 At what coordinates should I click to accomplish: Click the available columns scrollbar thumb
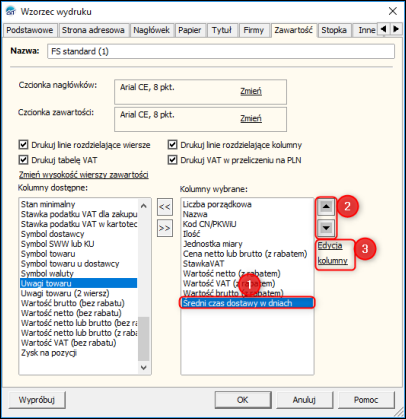tap(144, 339)
